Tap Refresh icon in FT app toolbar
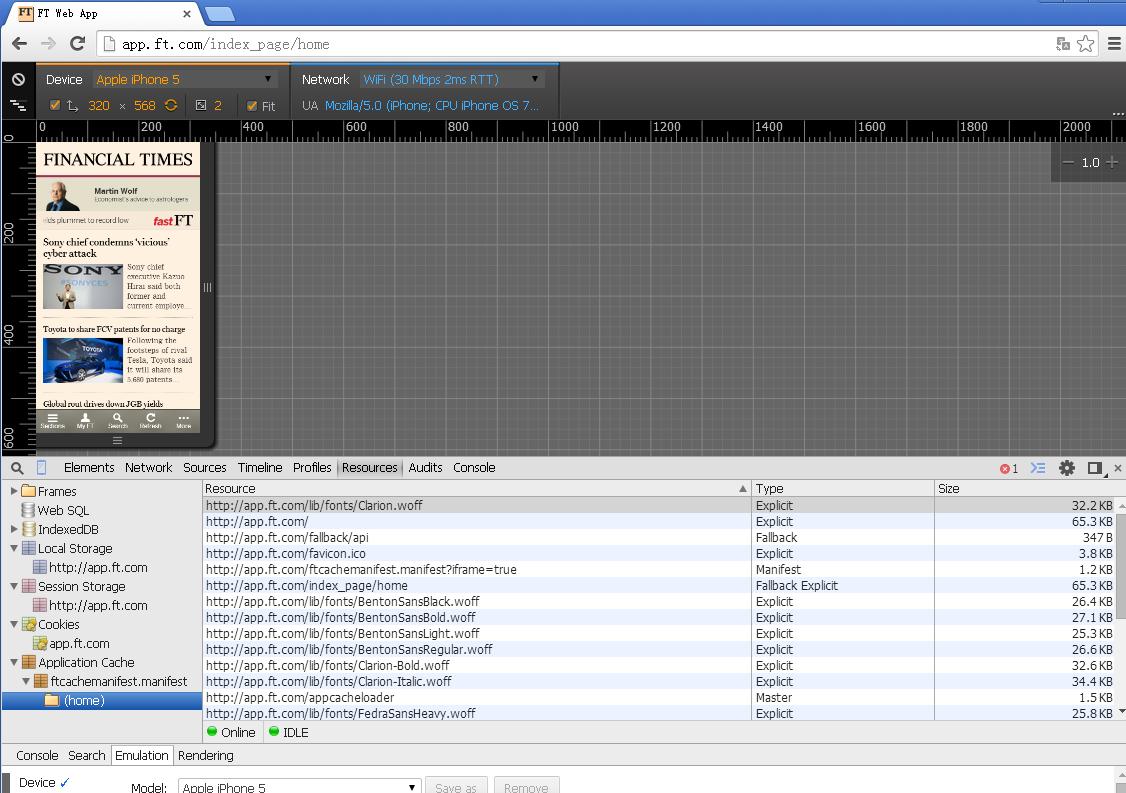The image size is (1126, 793). (x=151, y=420)
